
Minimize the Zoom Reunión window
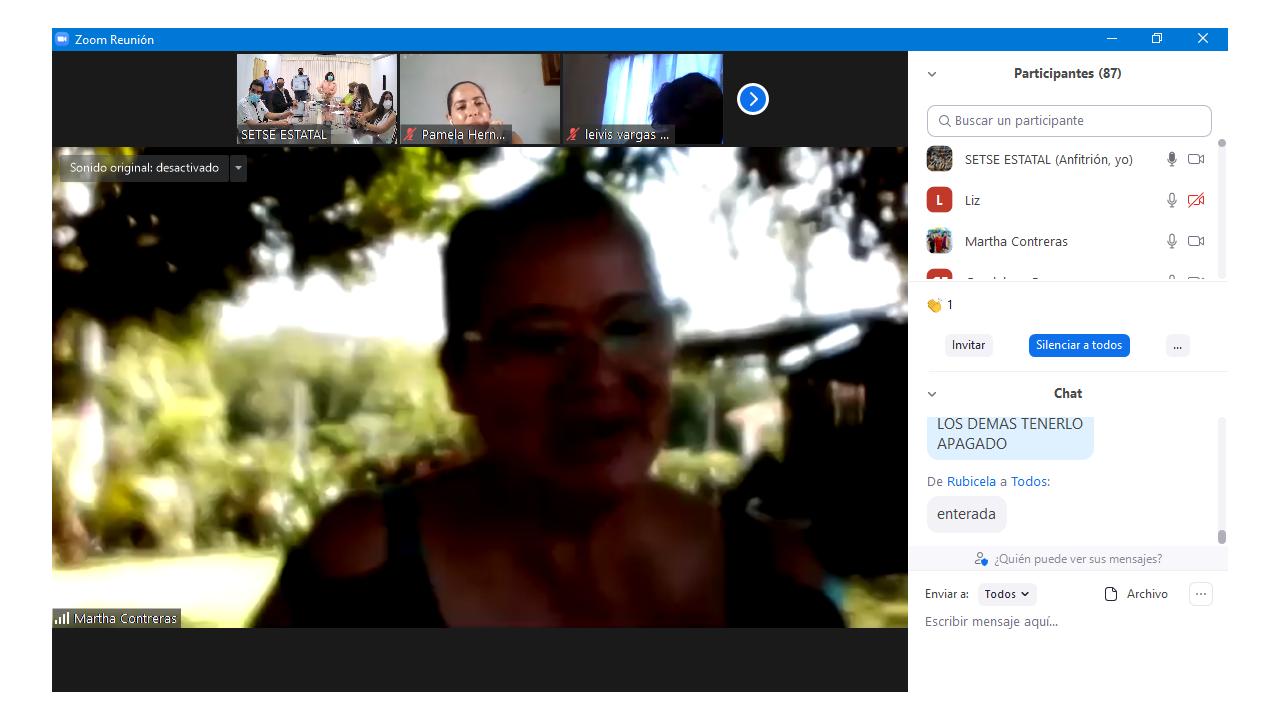(1111, 39)
